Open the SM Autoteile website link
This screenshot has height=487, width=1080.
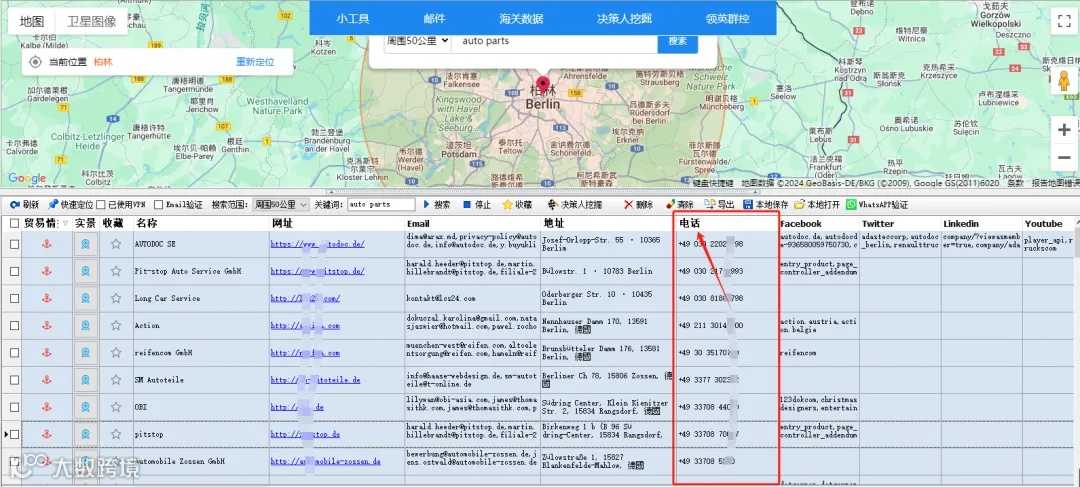pyautogui.click(x=315, y=380)
